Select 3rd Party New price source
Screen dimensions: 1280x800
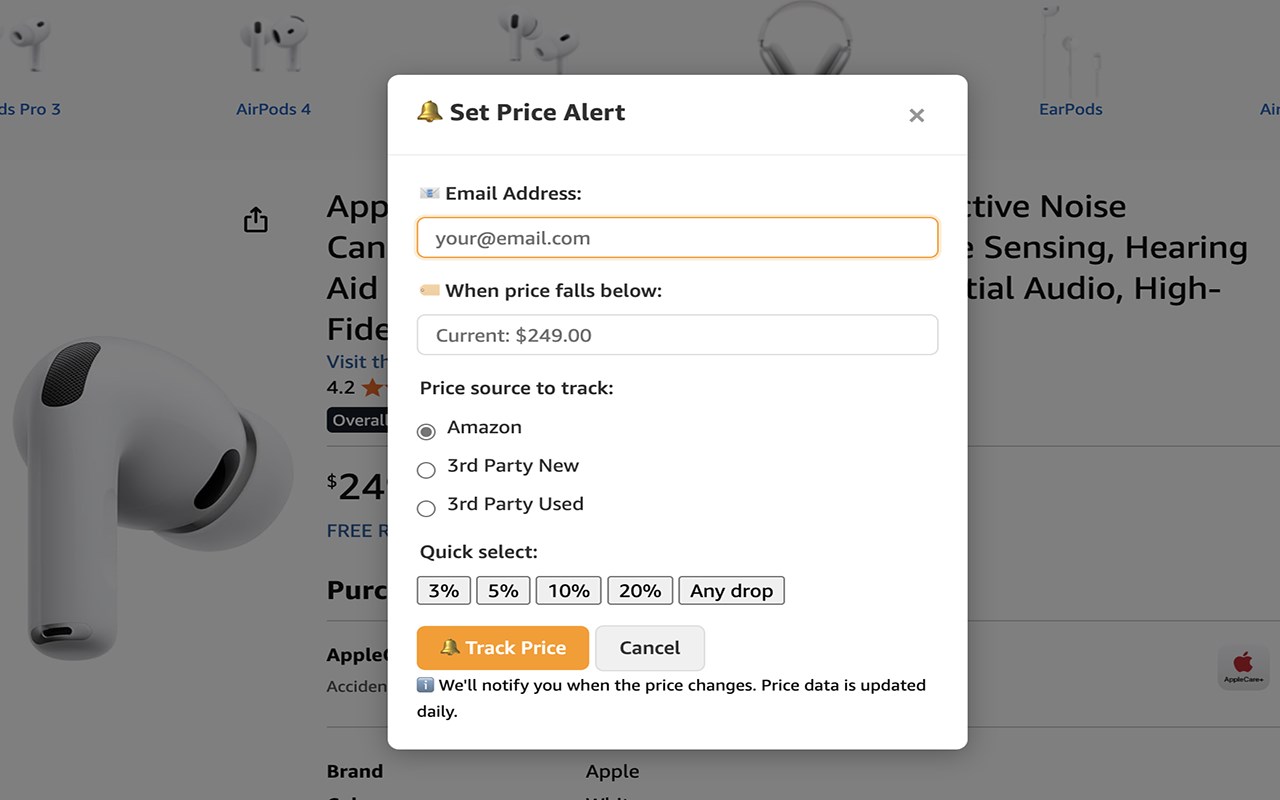426,470
